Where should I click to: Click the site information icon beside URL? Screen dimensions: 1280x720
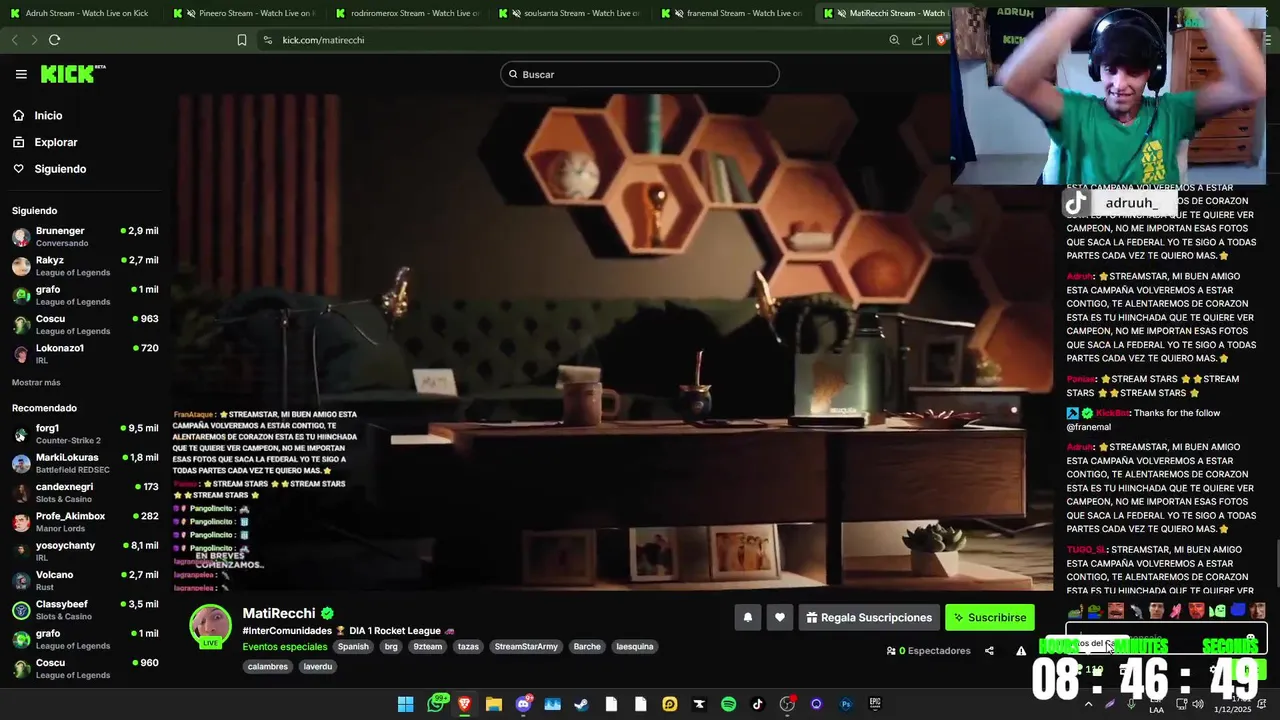click(267, 40)
